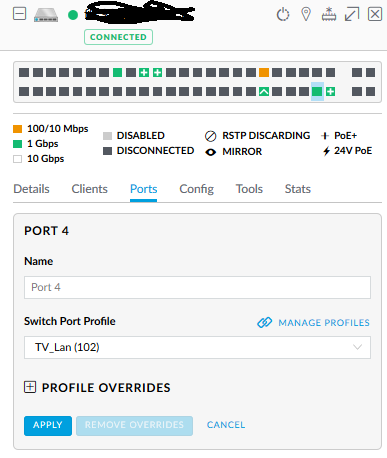The height and width of the screenshot is (458, 387).
Task: Open the Switch Port Profile dropdown
Action: pos(197,347)
